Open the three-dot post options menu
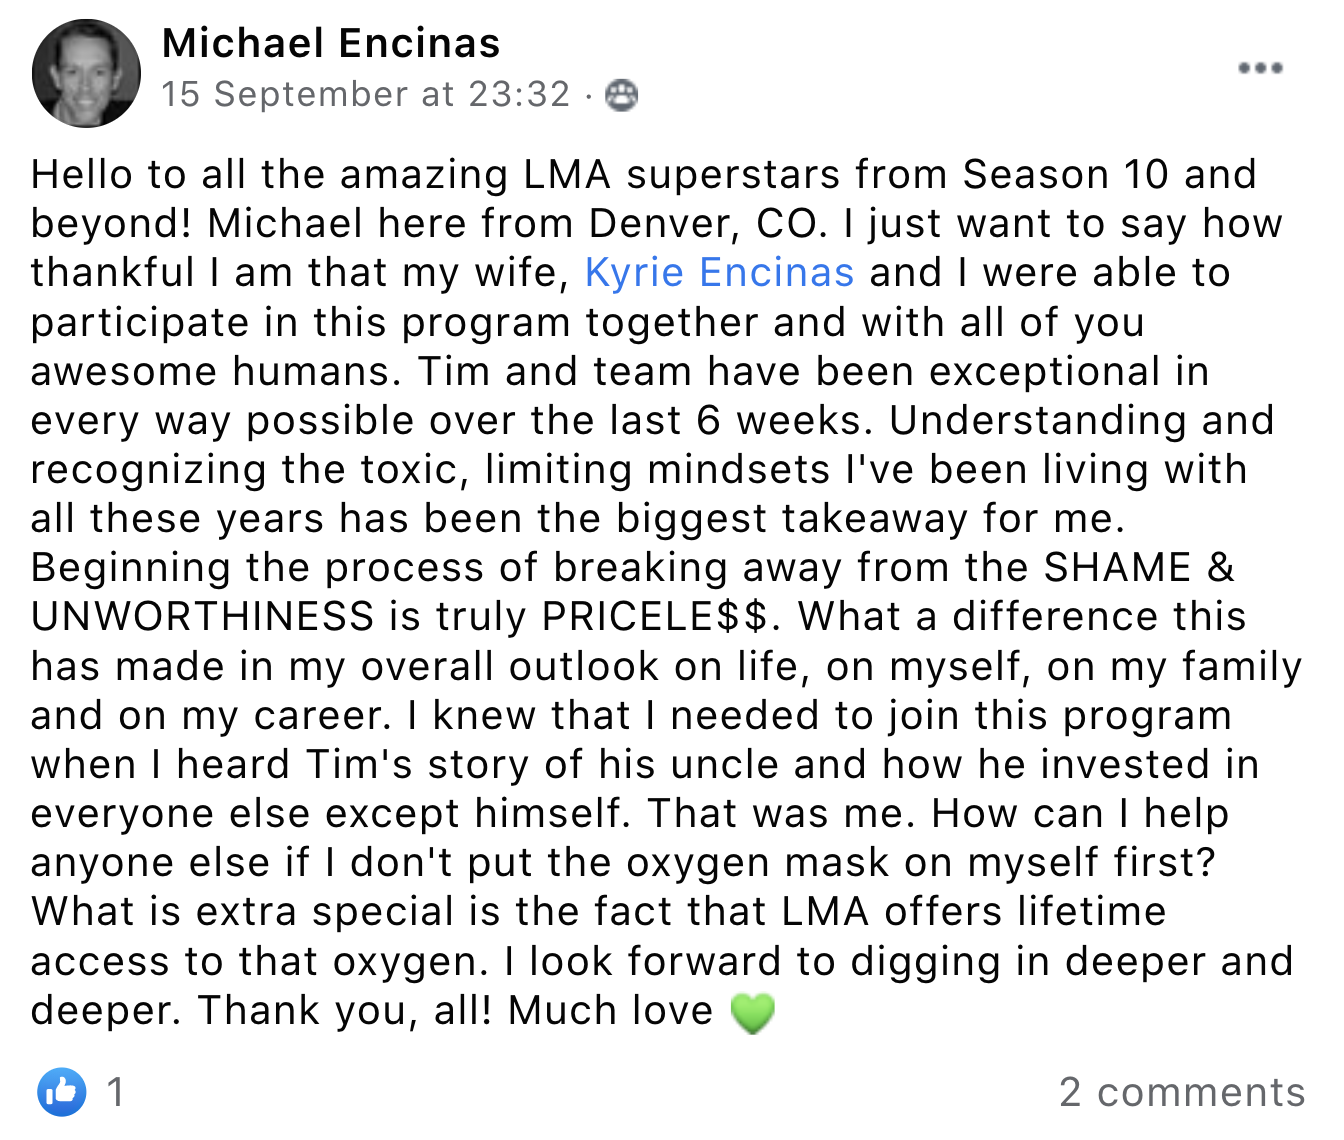This screenshot has height=1140, width=1344. pos(1260,68)
